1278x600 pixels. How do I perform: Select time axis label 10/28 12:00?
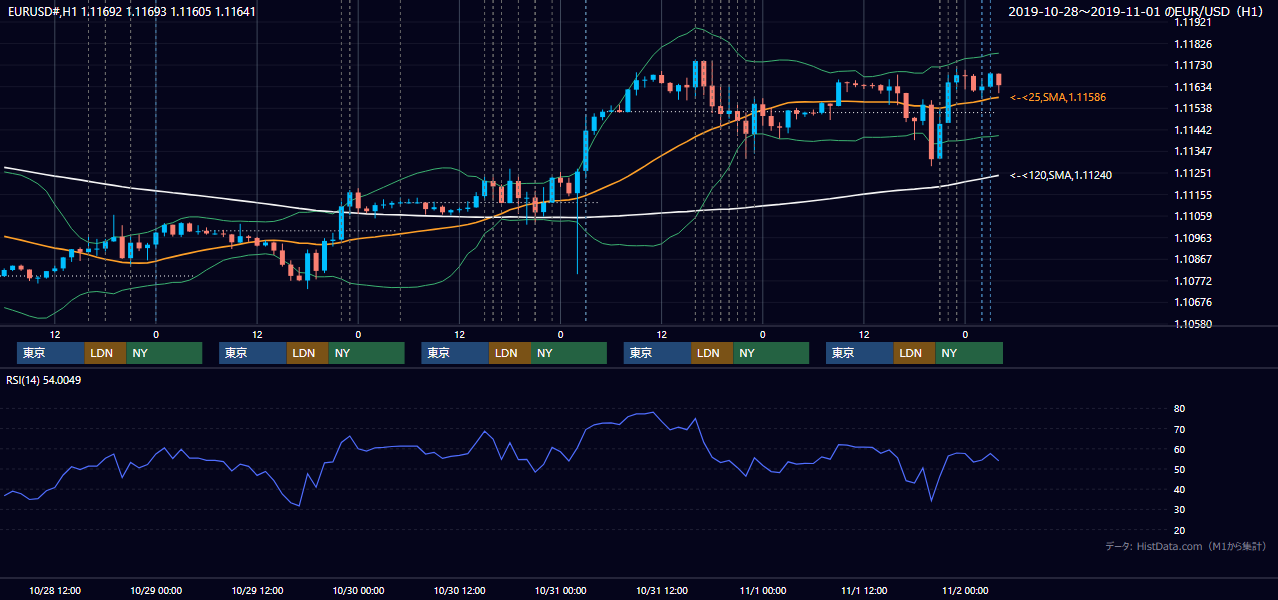[55, 590]
